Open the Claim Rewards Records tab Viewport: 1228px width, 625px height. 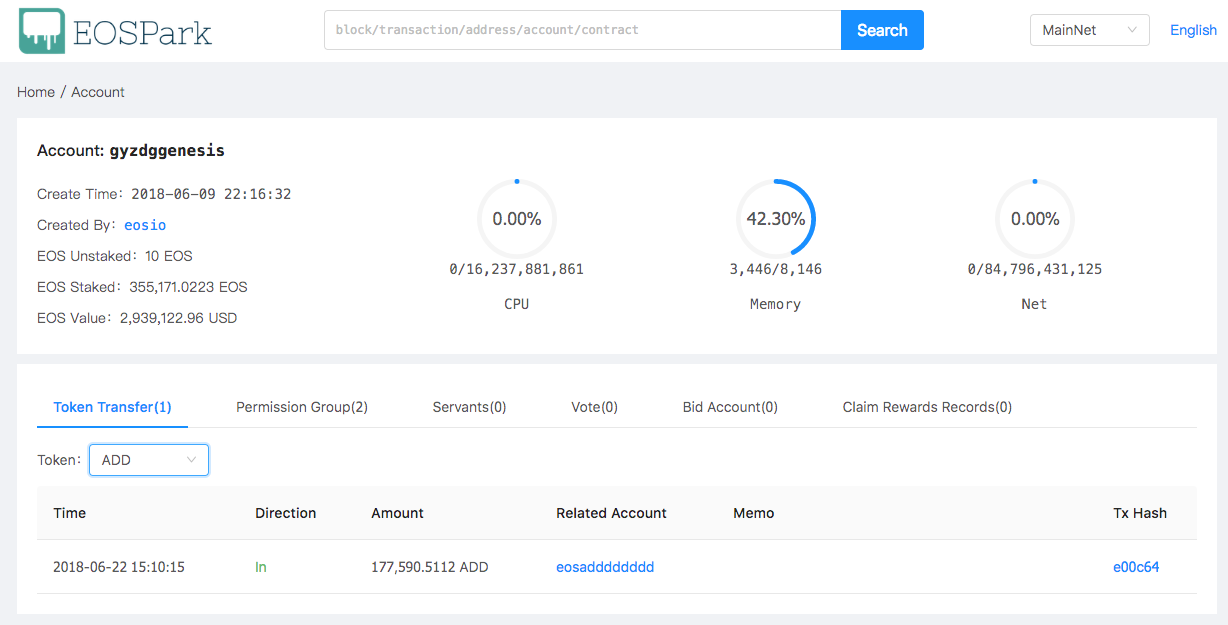point(927,407)
